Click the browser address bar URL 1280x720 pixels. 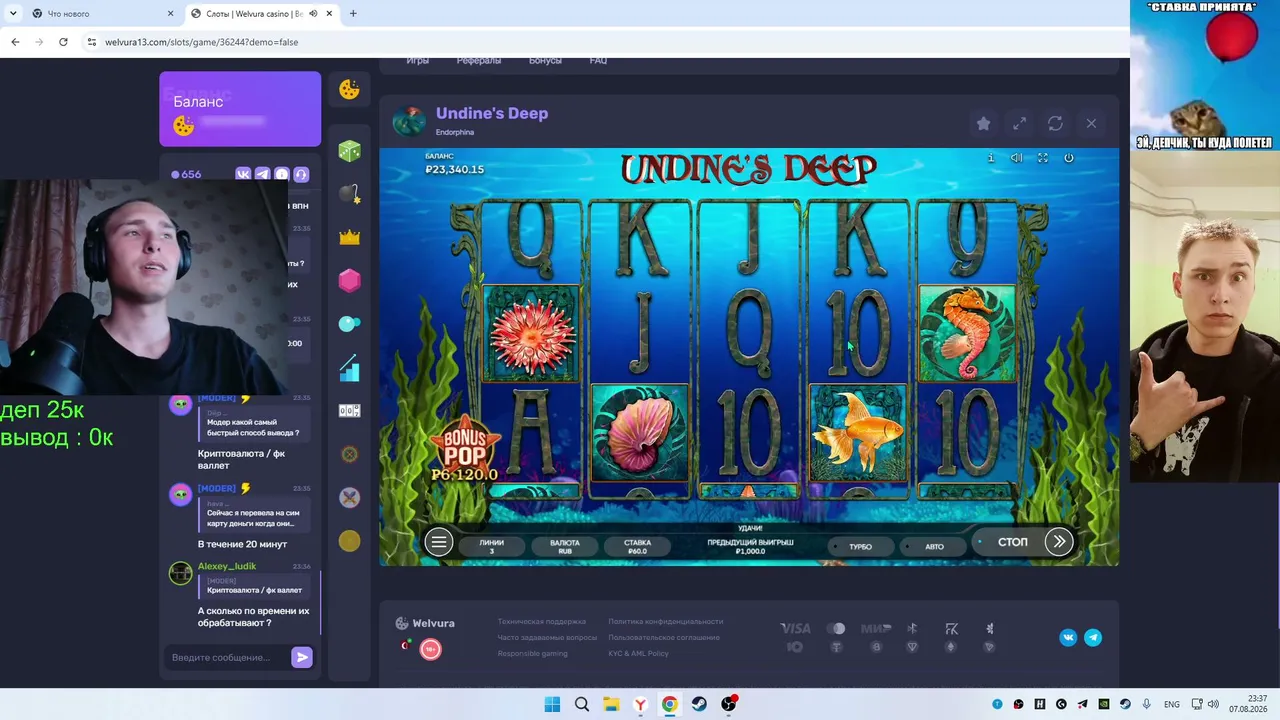(x=201, y=42)
